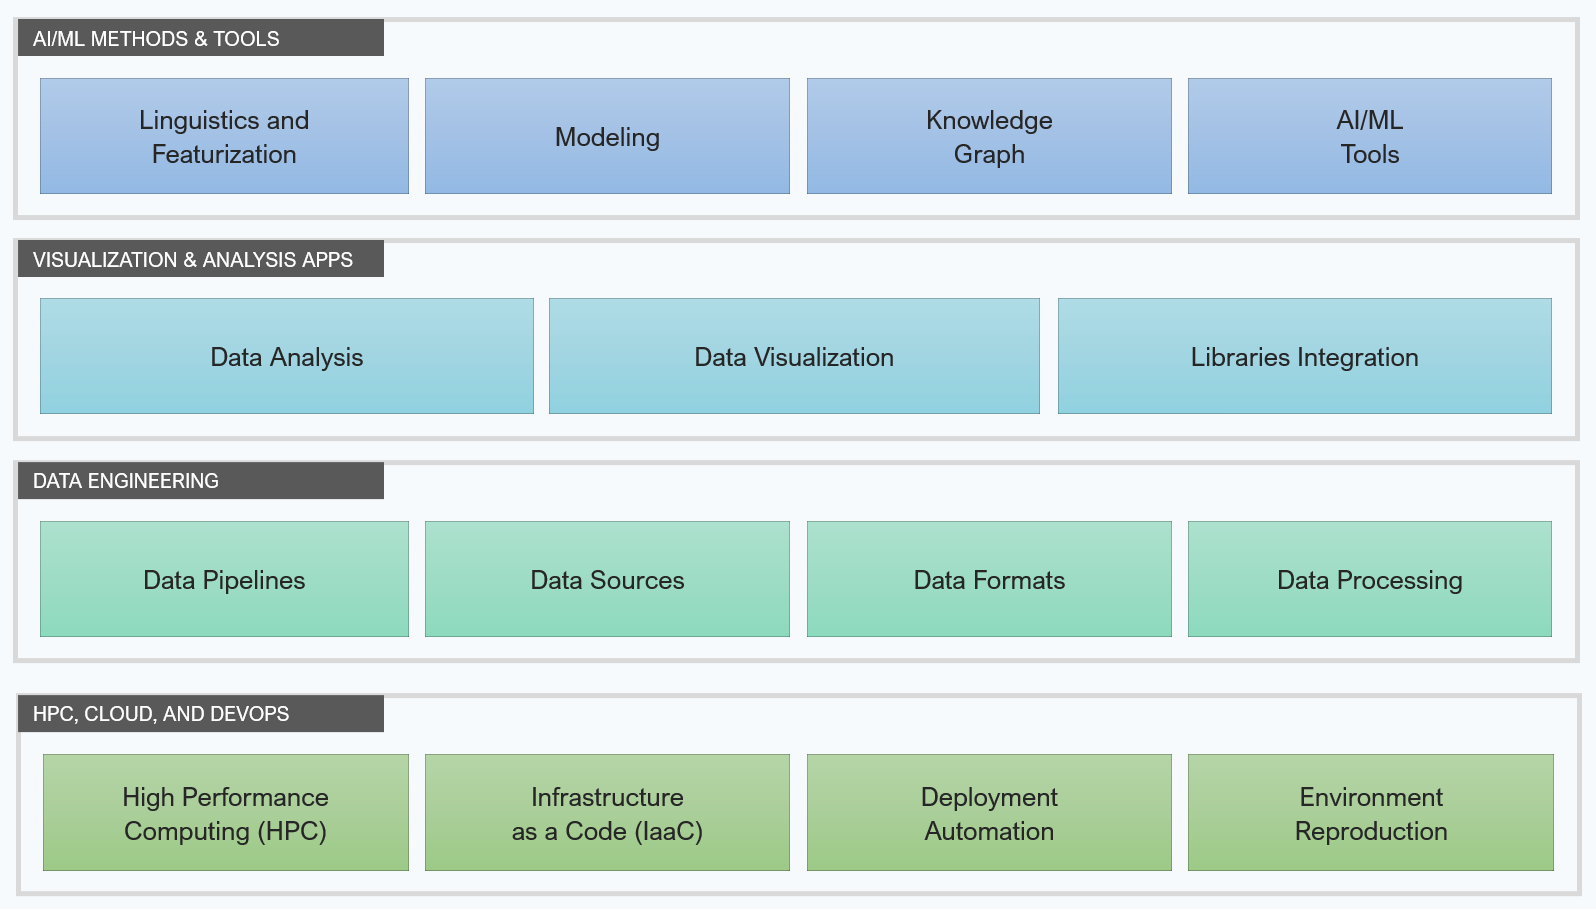Select the Data Pipelines box
Viewport: 1596px width, 909px height.
224,579
